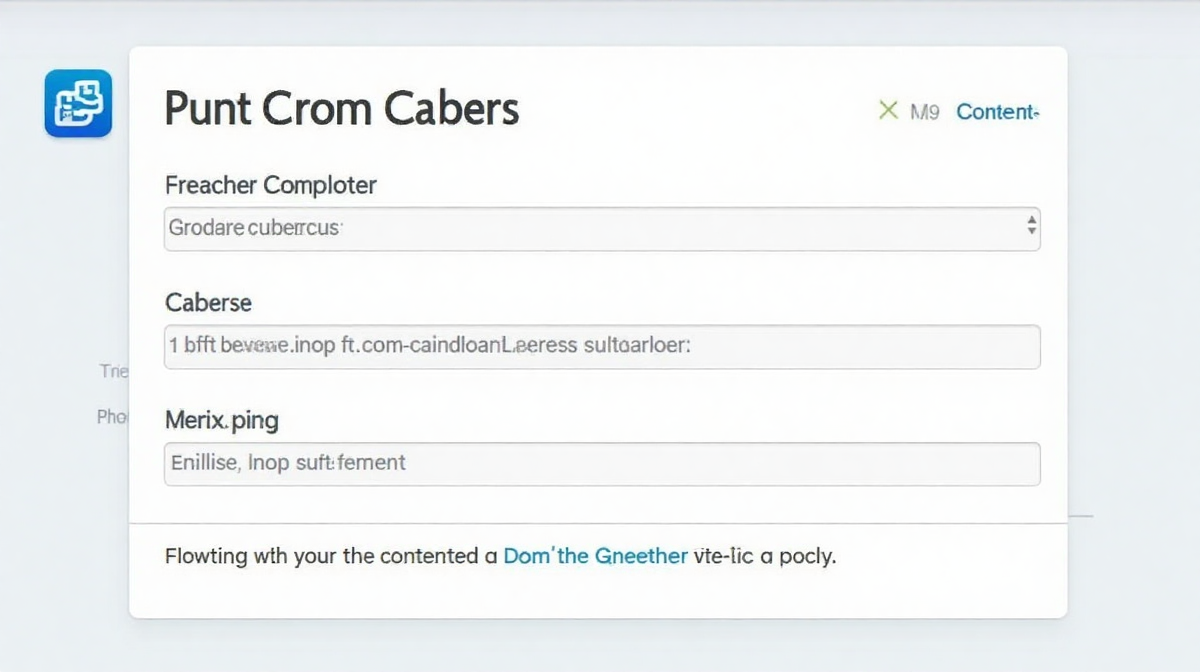Click the green X icon next to M9
The width and height of the screenshot is (1200, 672).
(x=887, y=111)
